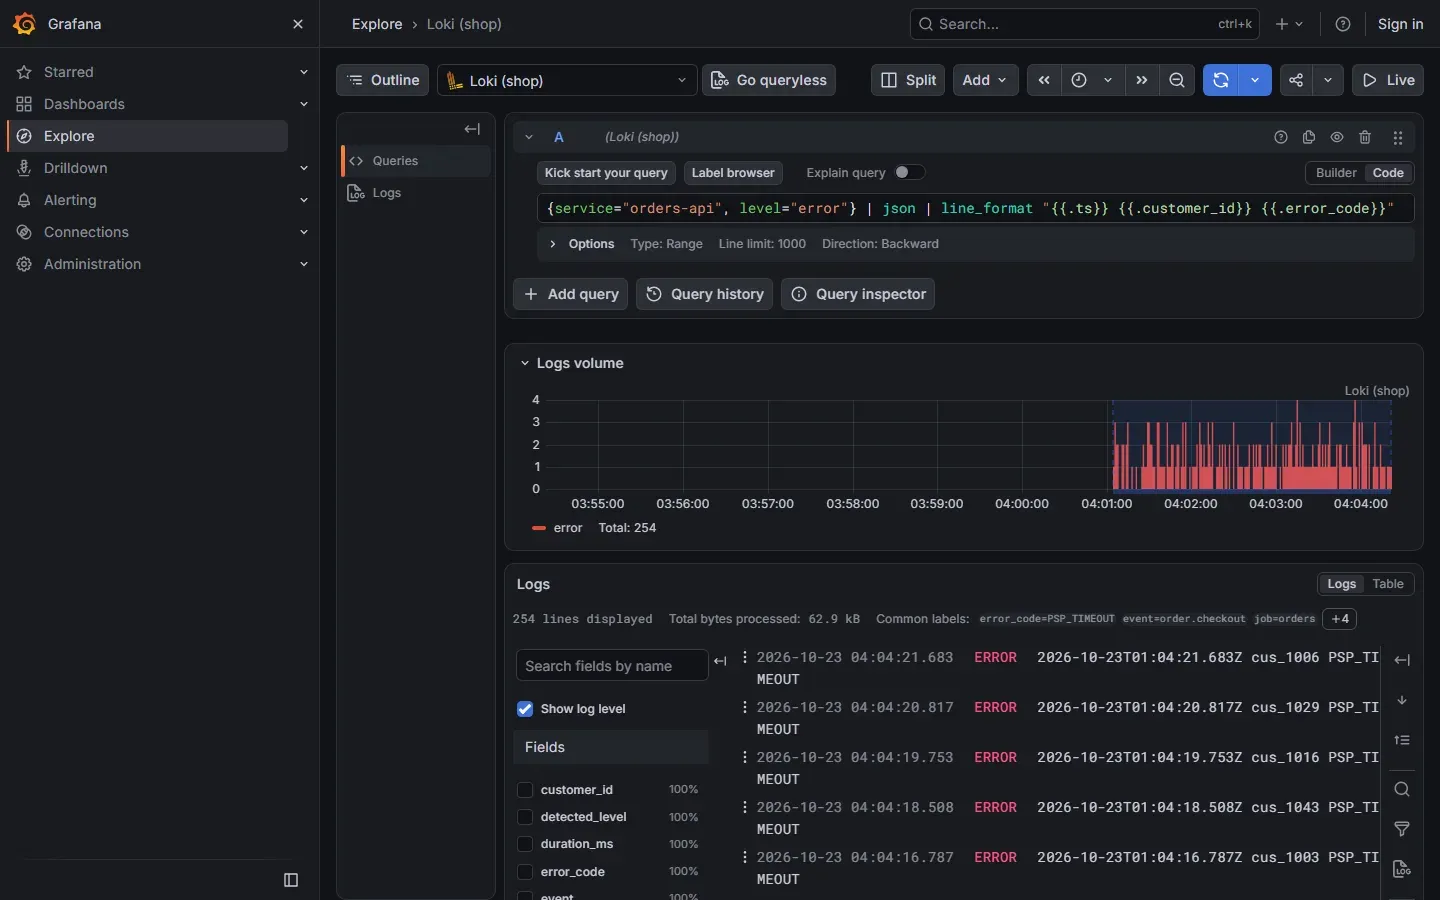
Task: Open query A help icon
Action: coord(1281,137)
